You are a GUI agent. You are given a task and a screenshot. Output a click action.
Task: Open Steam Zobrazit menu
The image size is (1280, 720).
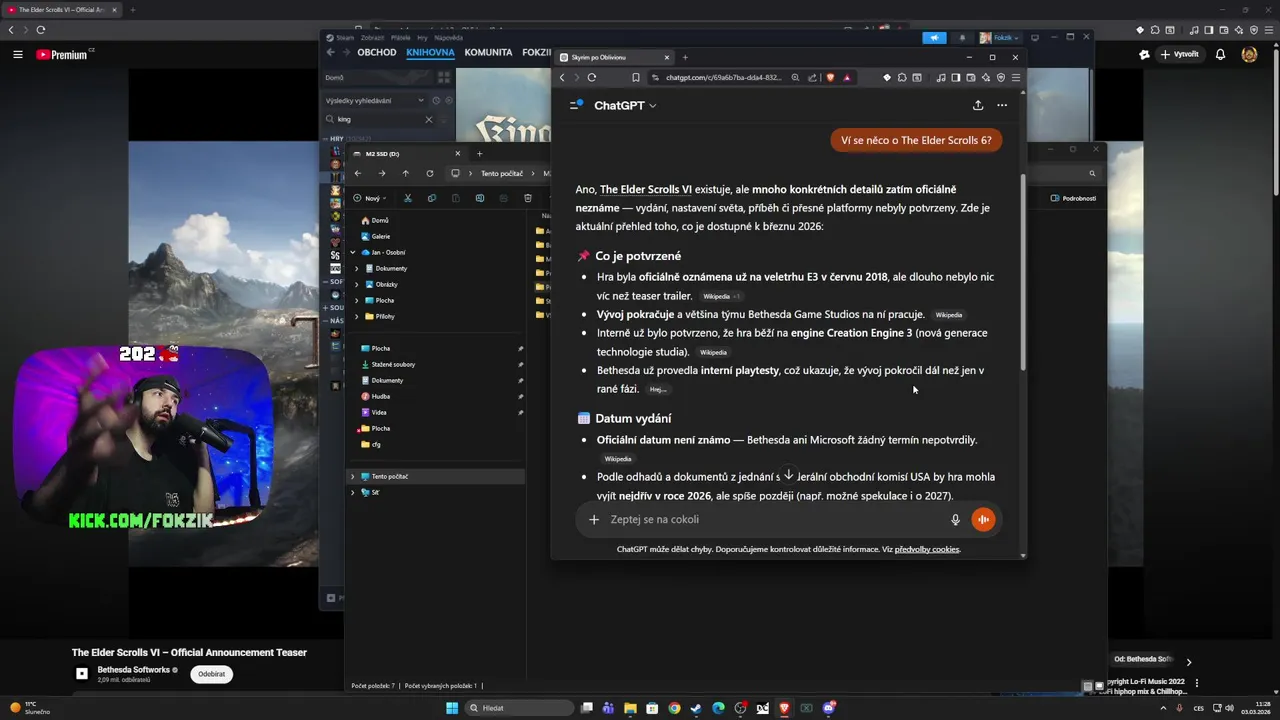(x=372, y=37)
